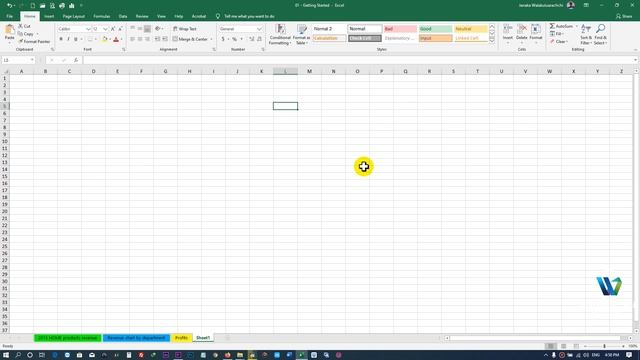The image size is (640, 360).
Task: Increase the cell indent
Action: 164,39
